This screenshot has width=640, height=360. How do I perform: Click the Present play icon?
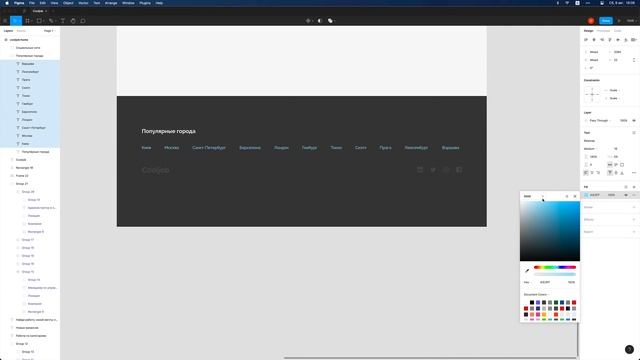pyautogui.click(x=619, y=21)
